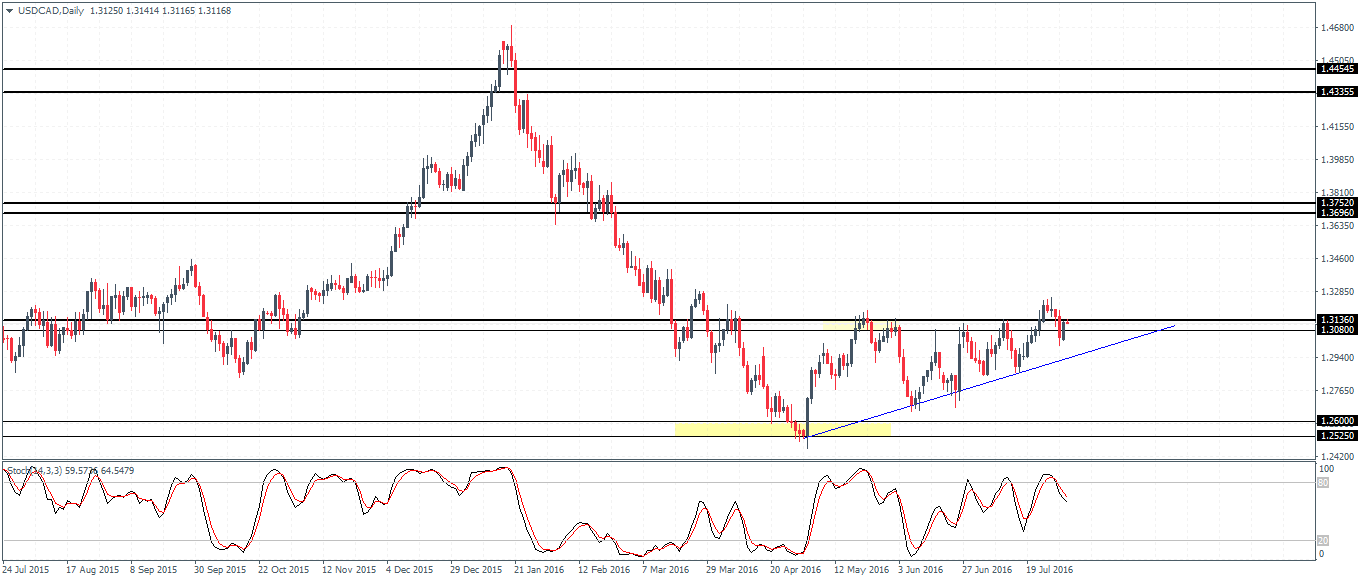Select the 1.36960 price level label

(1336, 213)
